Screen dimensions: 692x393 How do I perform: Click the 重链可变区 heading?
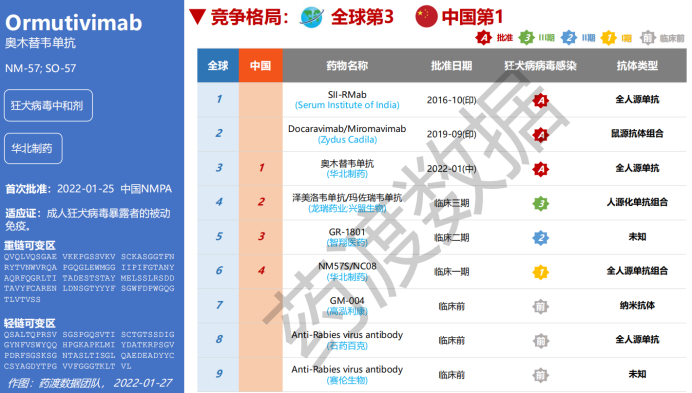click(x=30, y=245)
